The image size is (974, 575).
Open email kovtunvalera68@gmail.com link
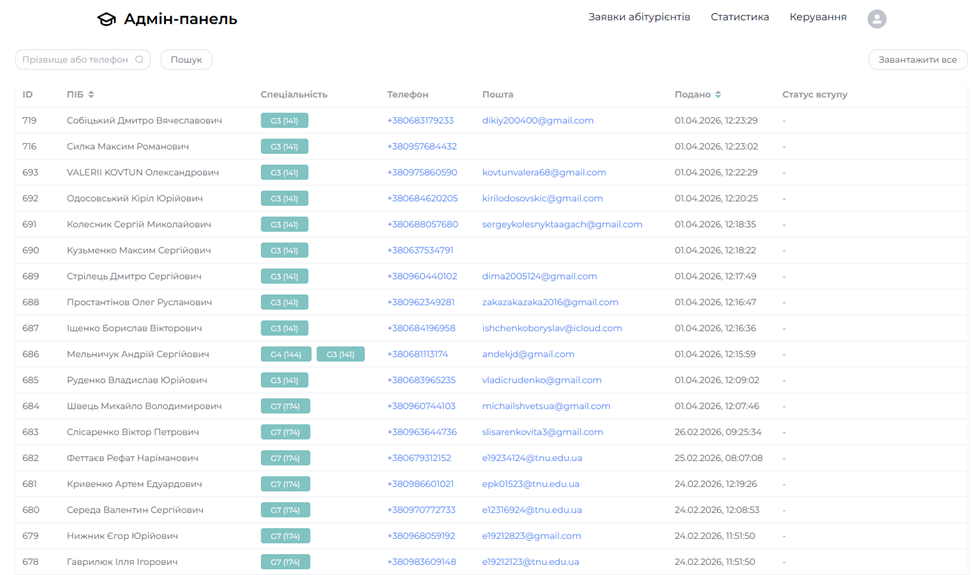544,172
